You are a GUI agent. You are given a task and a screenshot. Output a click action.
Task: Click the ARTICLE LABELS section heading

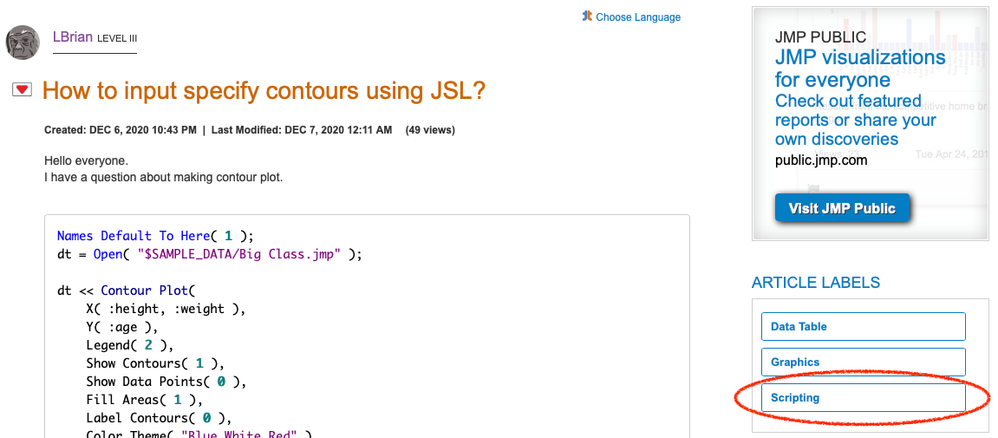point(816,283)
